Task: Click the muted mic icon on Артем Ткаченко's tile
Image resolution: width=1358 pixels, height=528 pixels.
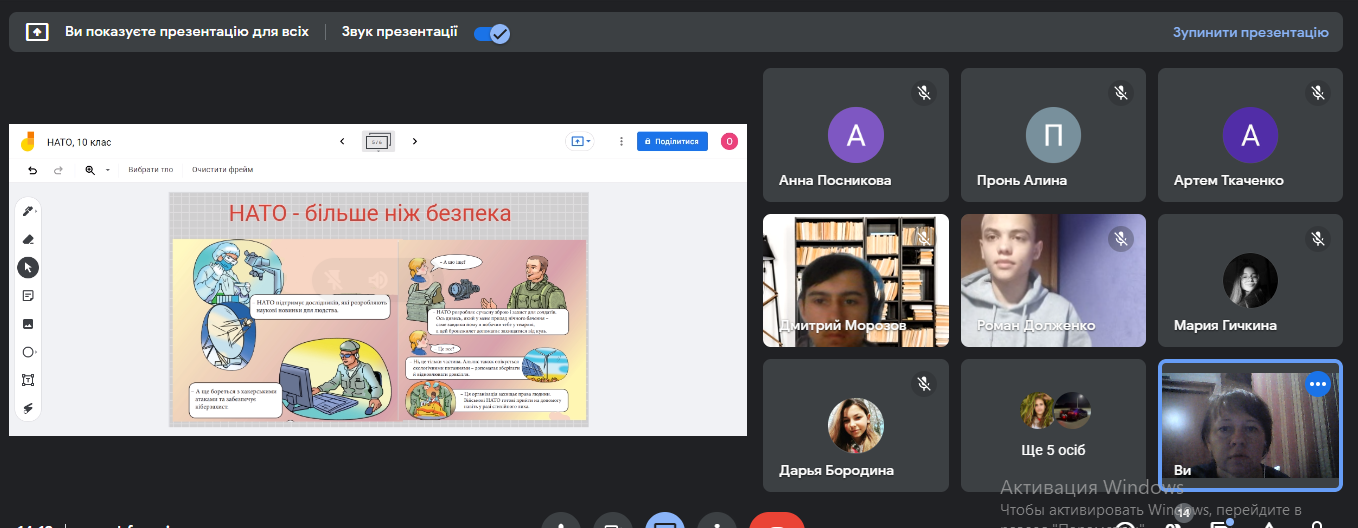Action: [x=1319, y=93]
